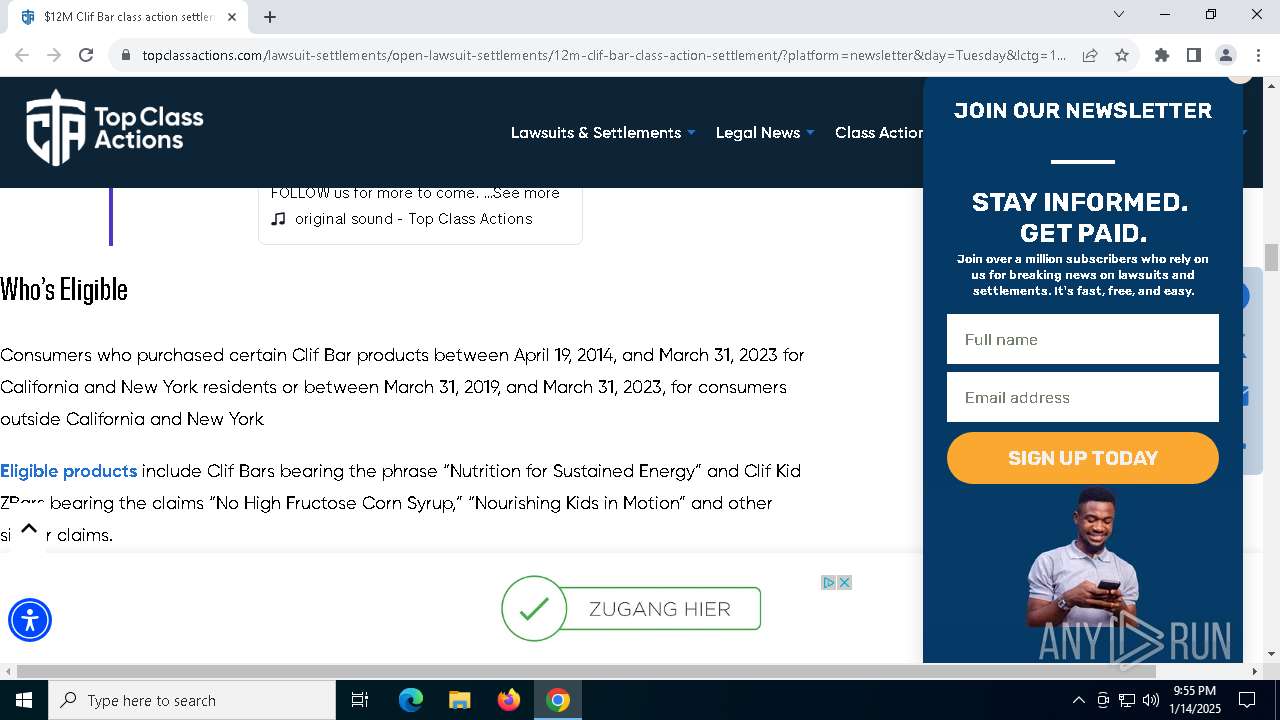Open the accessibility widget icon
1280x720 pixels.
coord(30,620)
